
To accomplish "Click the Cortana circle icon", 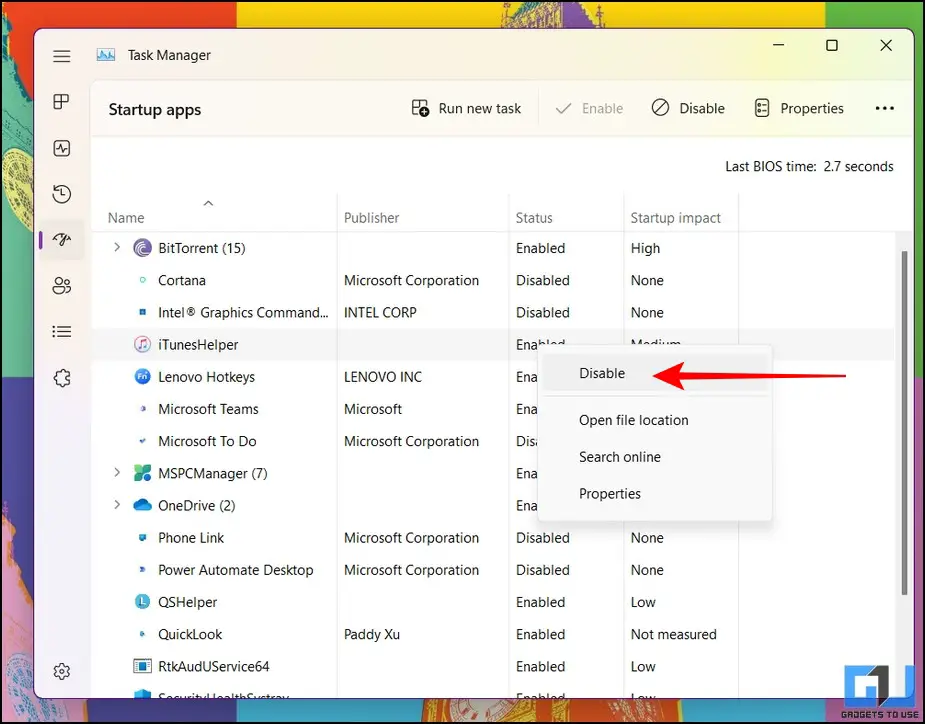I will pos(142,280).
